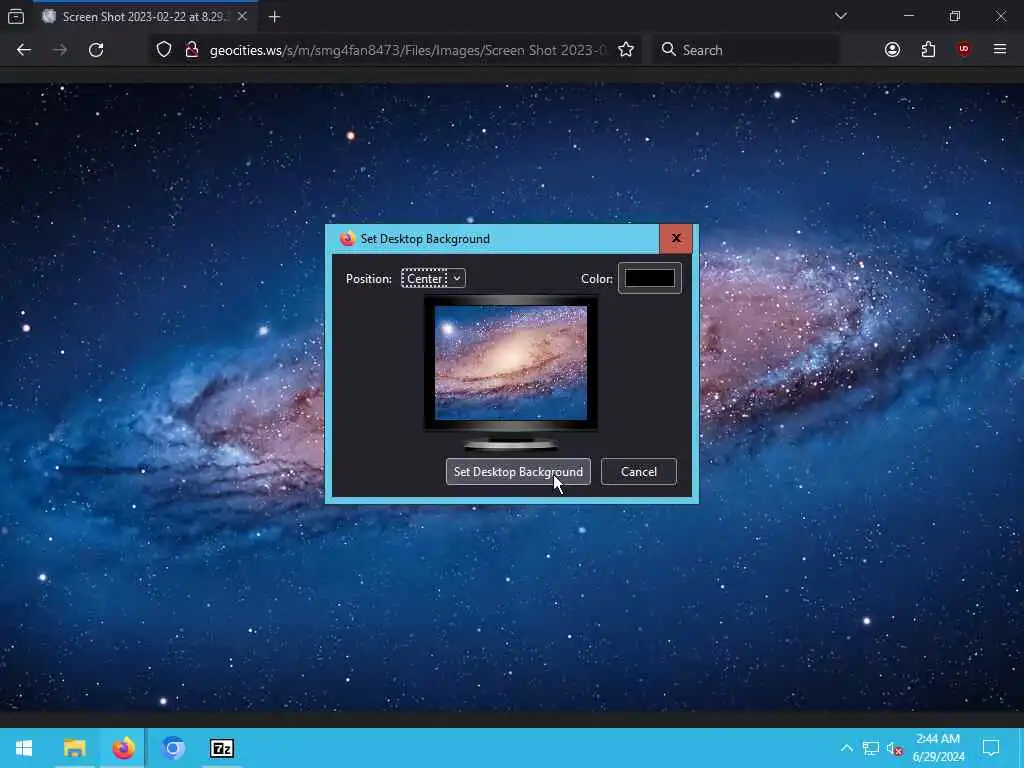Select the Screen Shot 2023-02-22 browser tab

pos(145,16)
